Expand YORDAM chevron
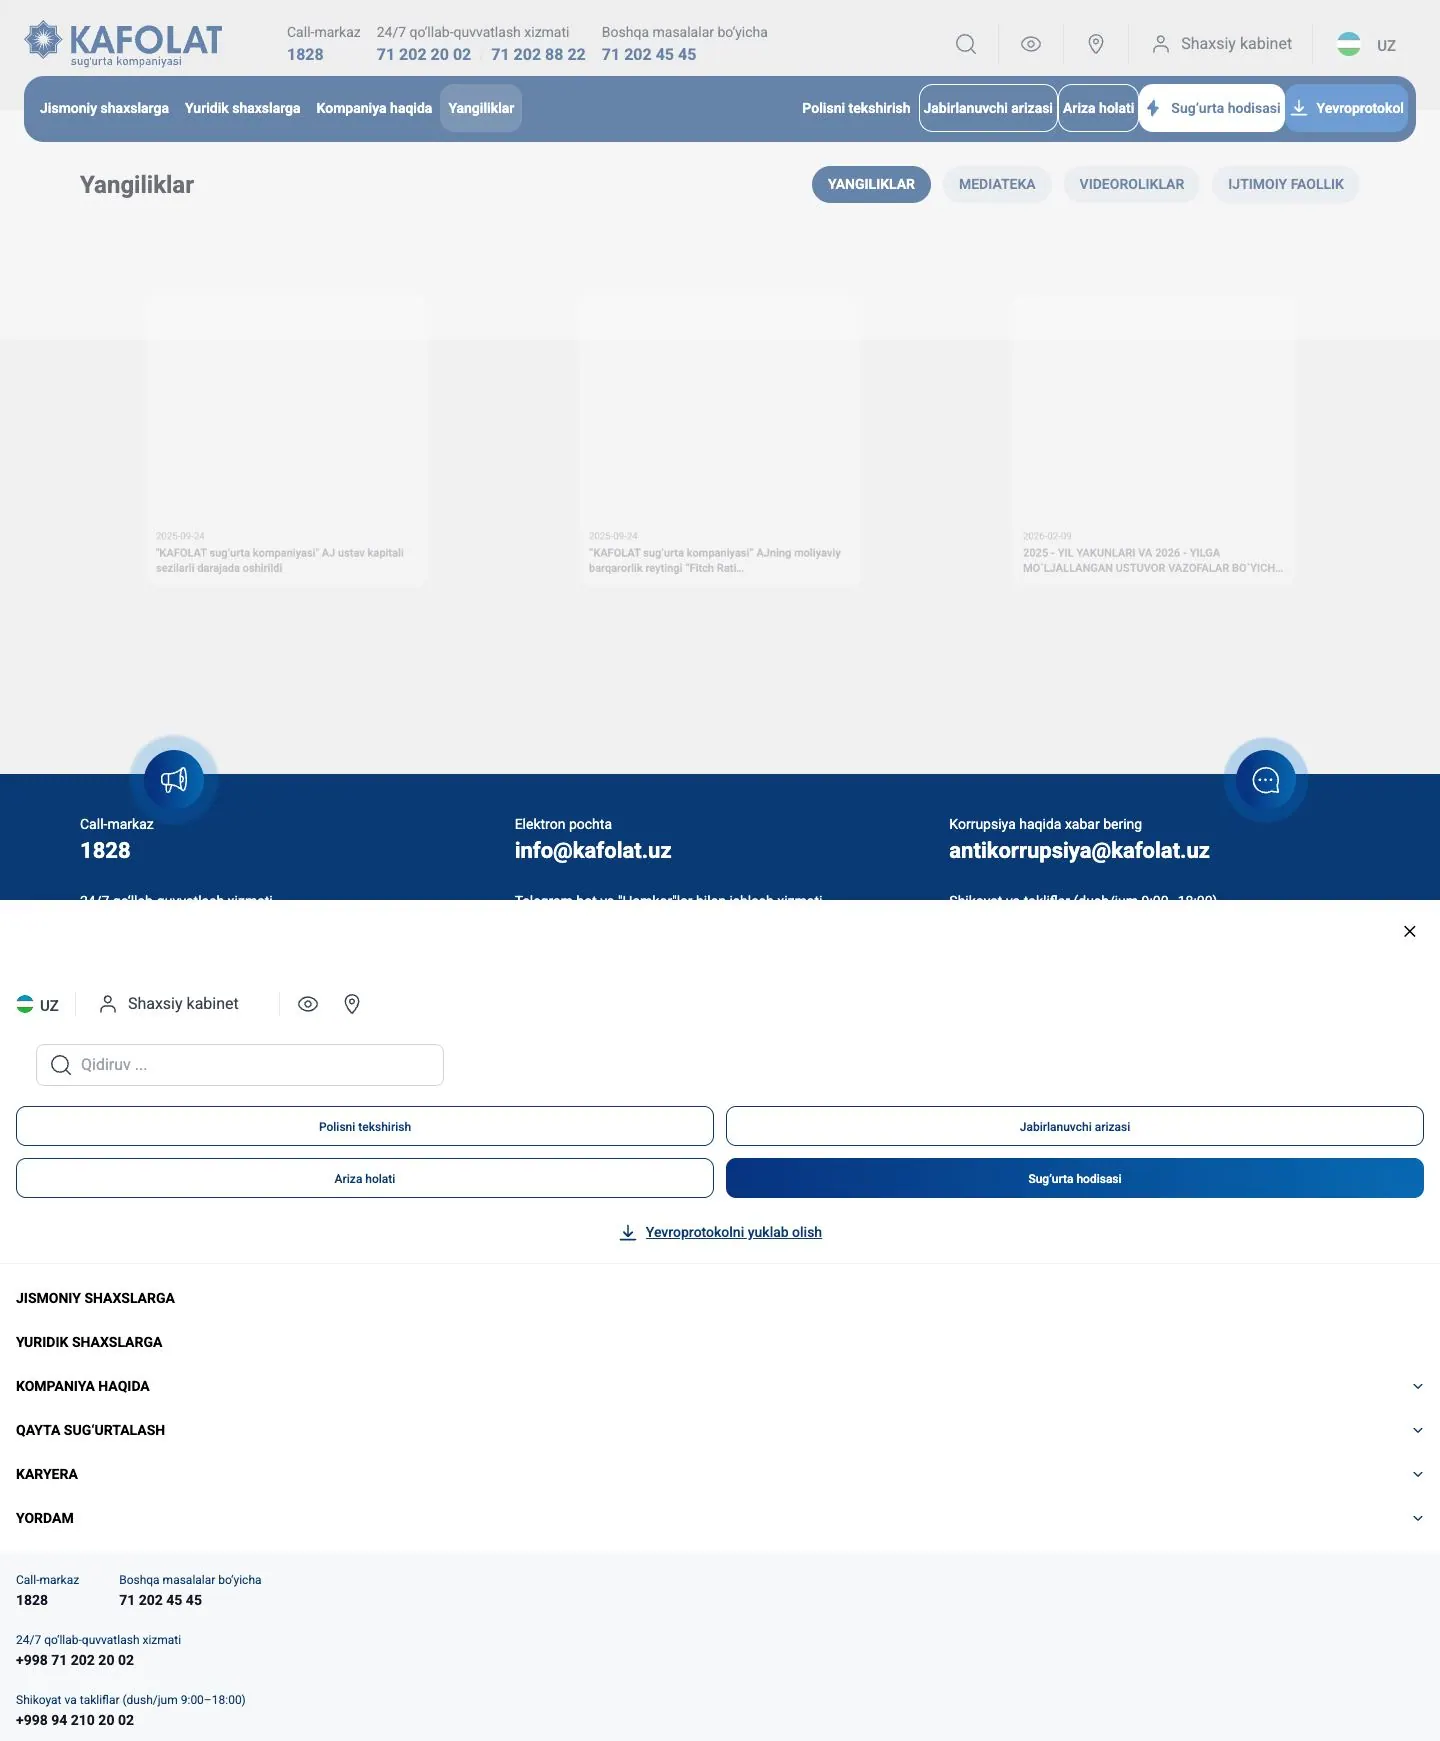This screenshot has height=1741, width=1440. click(1418, 1518)
